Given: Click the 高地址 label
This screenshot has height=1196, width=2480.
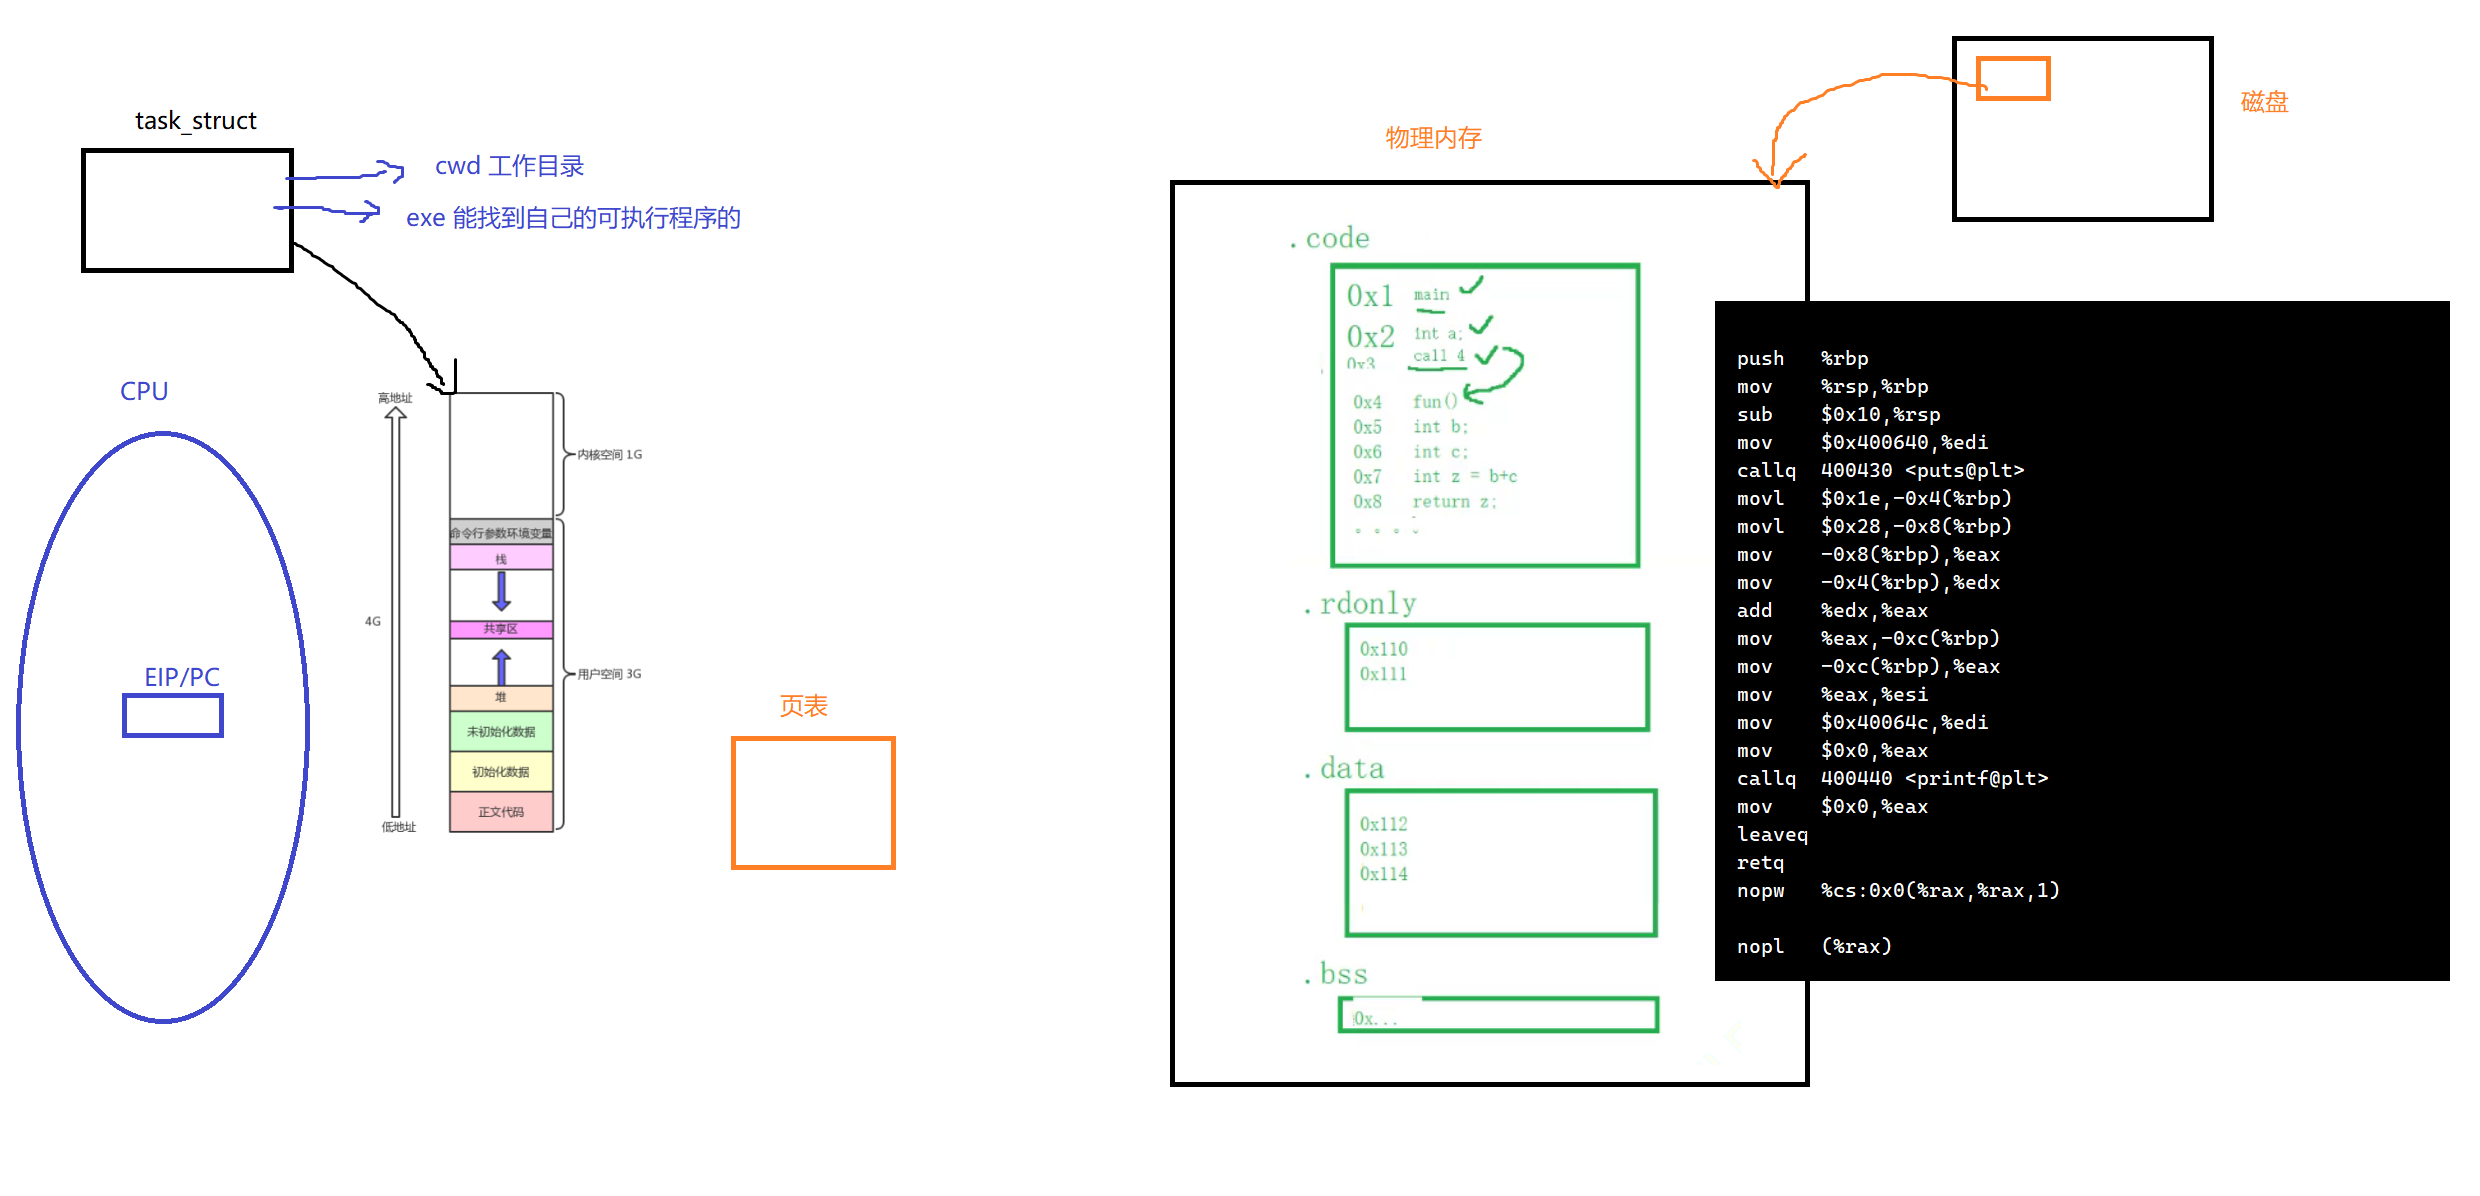Looking at the screenshot, I should pos(395,398).
